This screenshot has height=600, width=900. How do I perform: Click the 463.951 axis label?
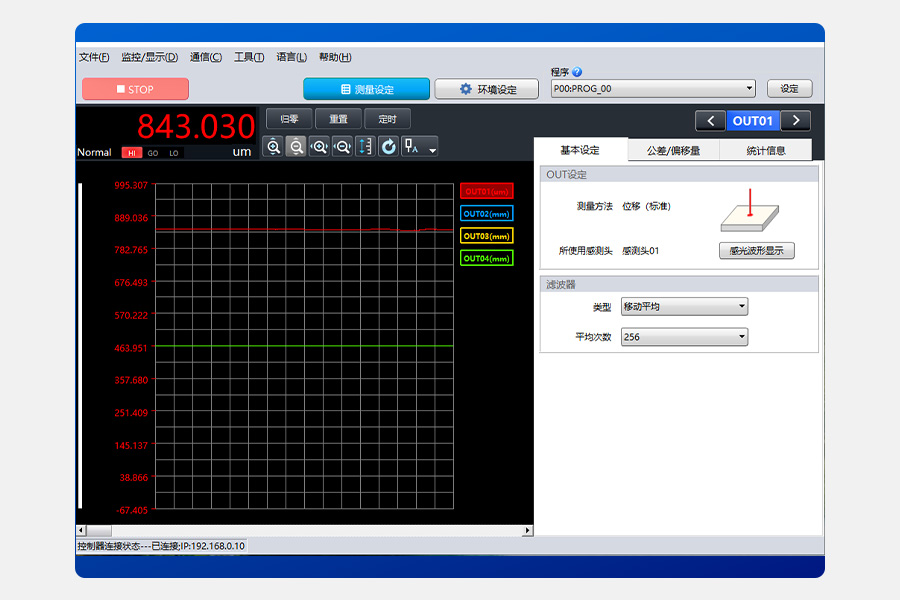131,347
